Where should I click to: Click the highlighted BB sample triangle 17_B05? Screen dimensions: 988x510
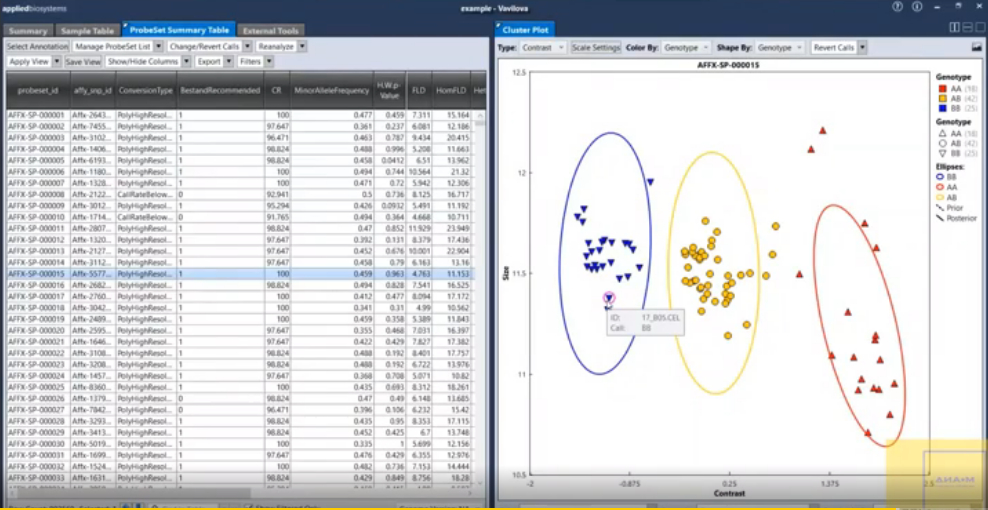[609, 298]
